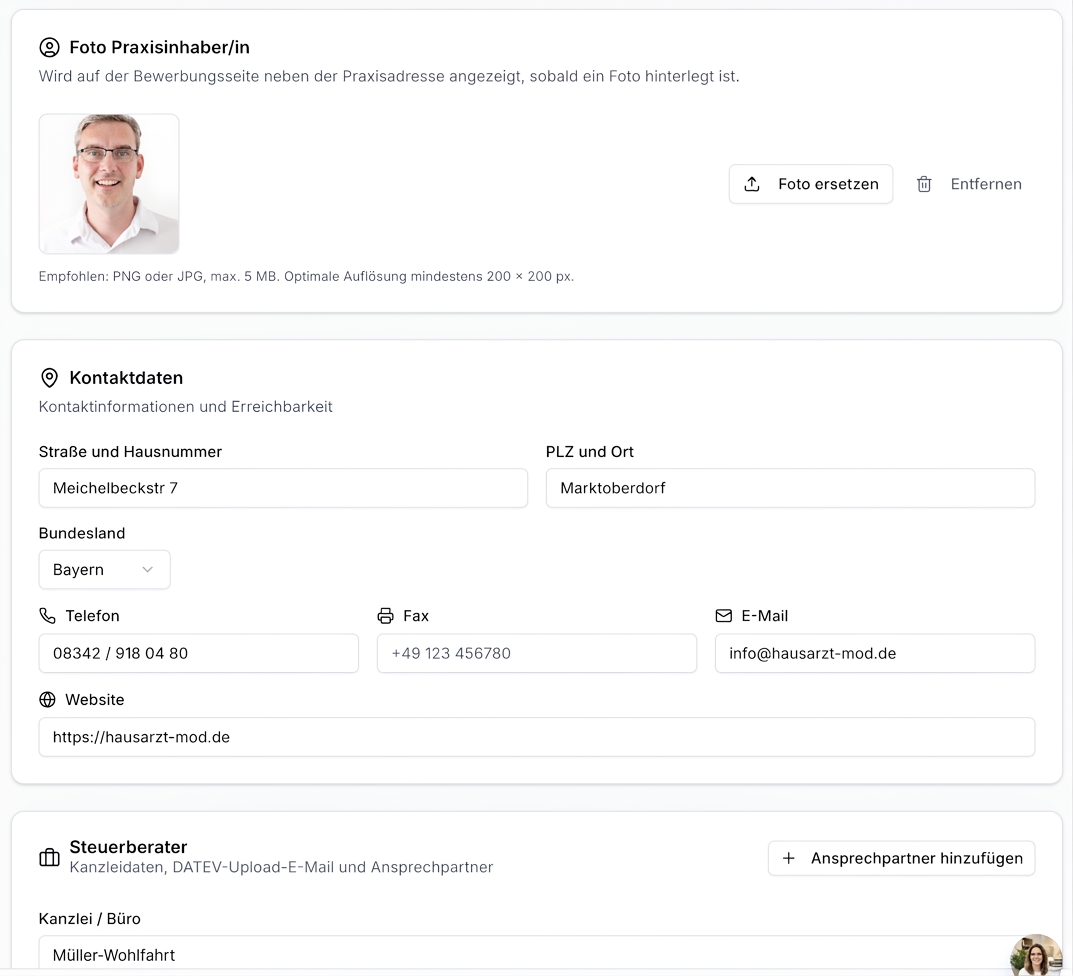This screenshot has width=1073, height=976.
Task: Open the chat avatar bubble in corner
Action: (x=1037, y=955)
